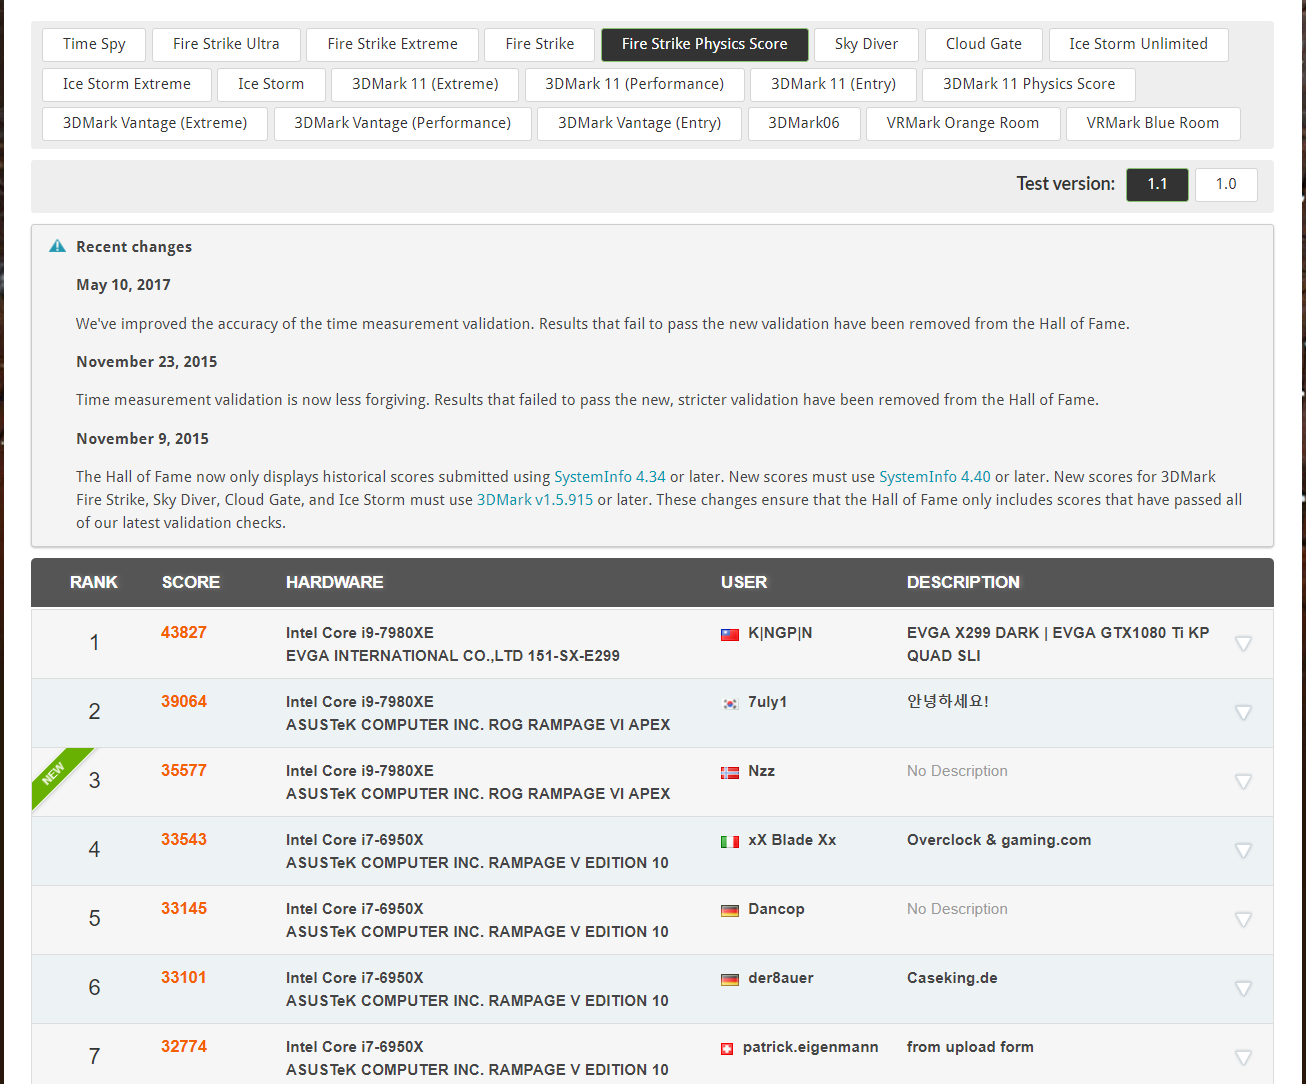Click the flag next to patrick.eigenmann

click(x=727, y=1048)
